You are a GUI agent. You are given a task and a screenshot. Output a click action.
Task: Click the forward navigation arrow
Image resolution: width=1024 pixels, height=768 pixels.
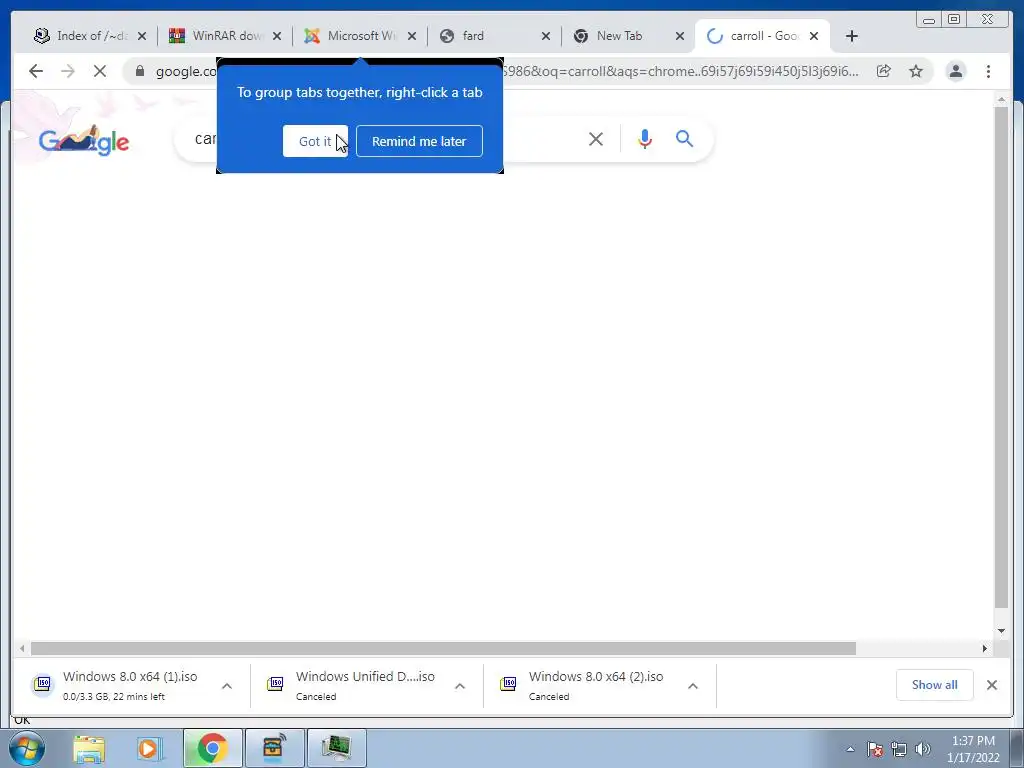[68, 71]
